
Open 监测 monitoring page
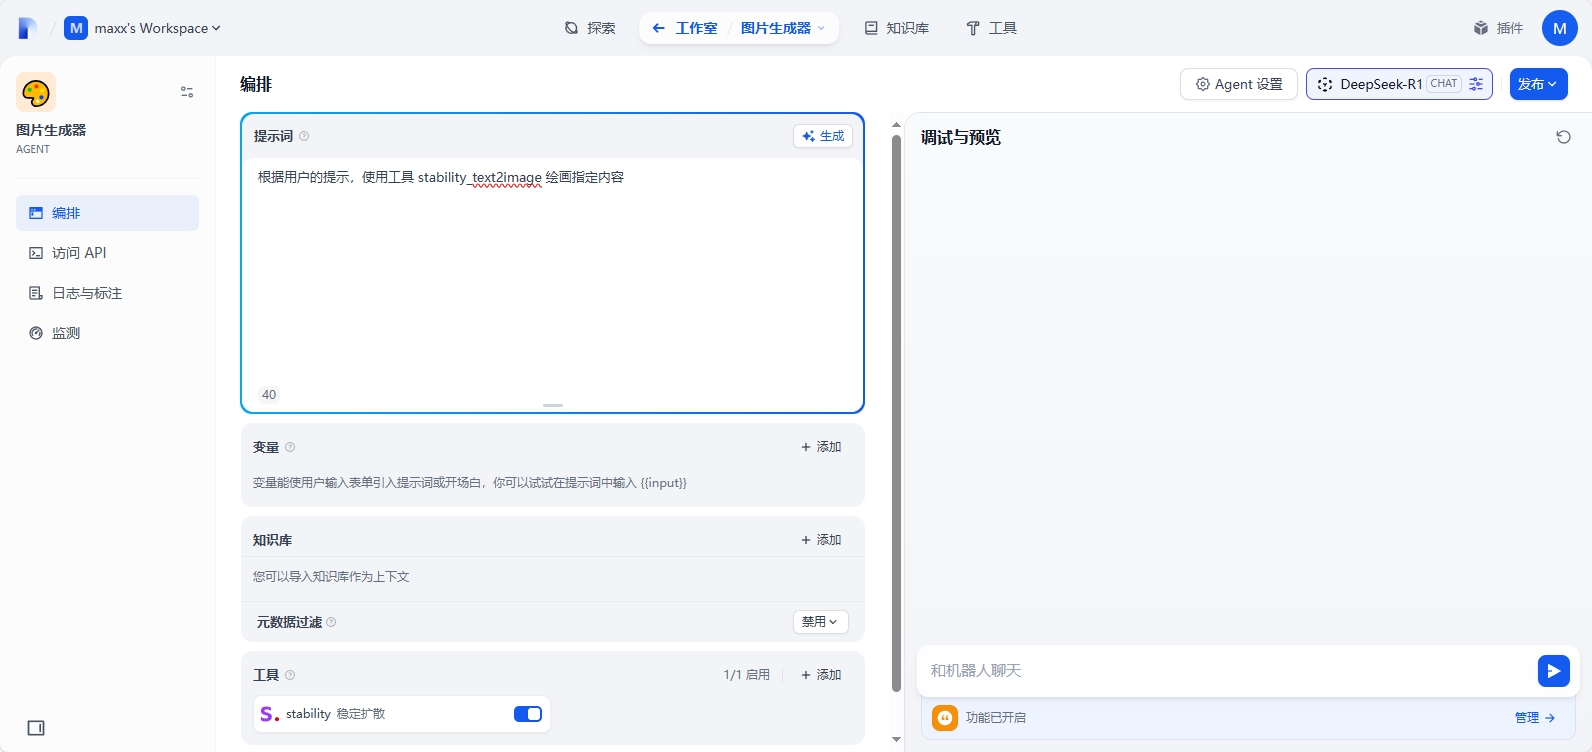coord(107,333)
